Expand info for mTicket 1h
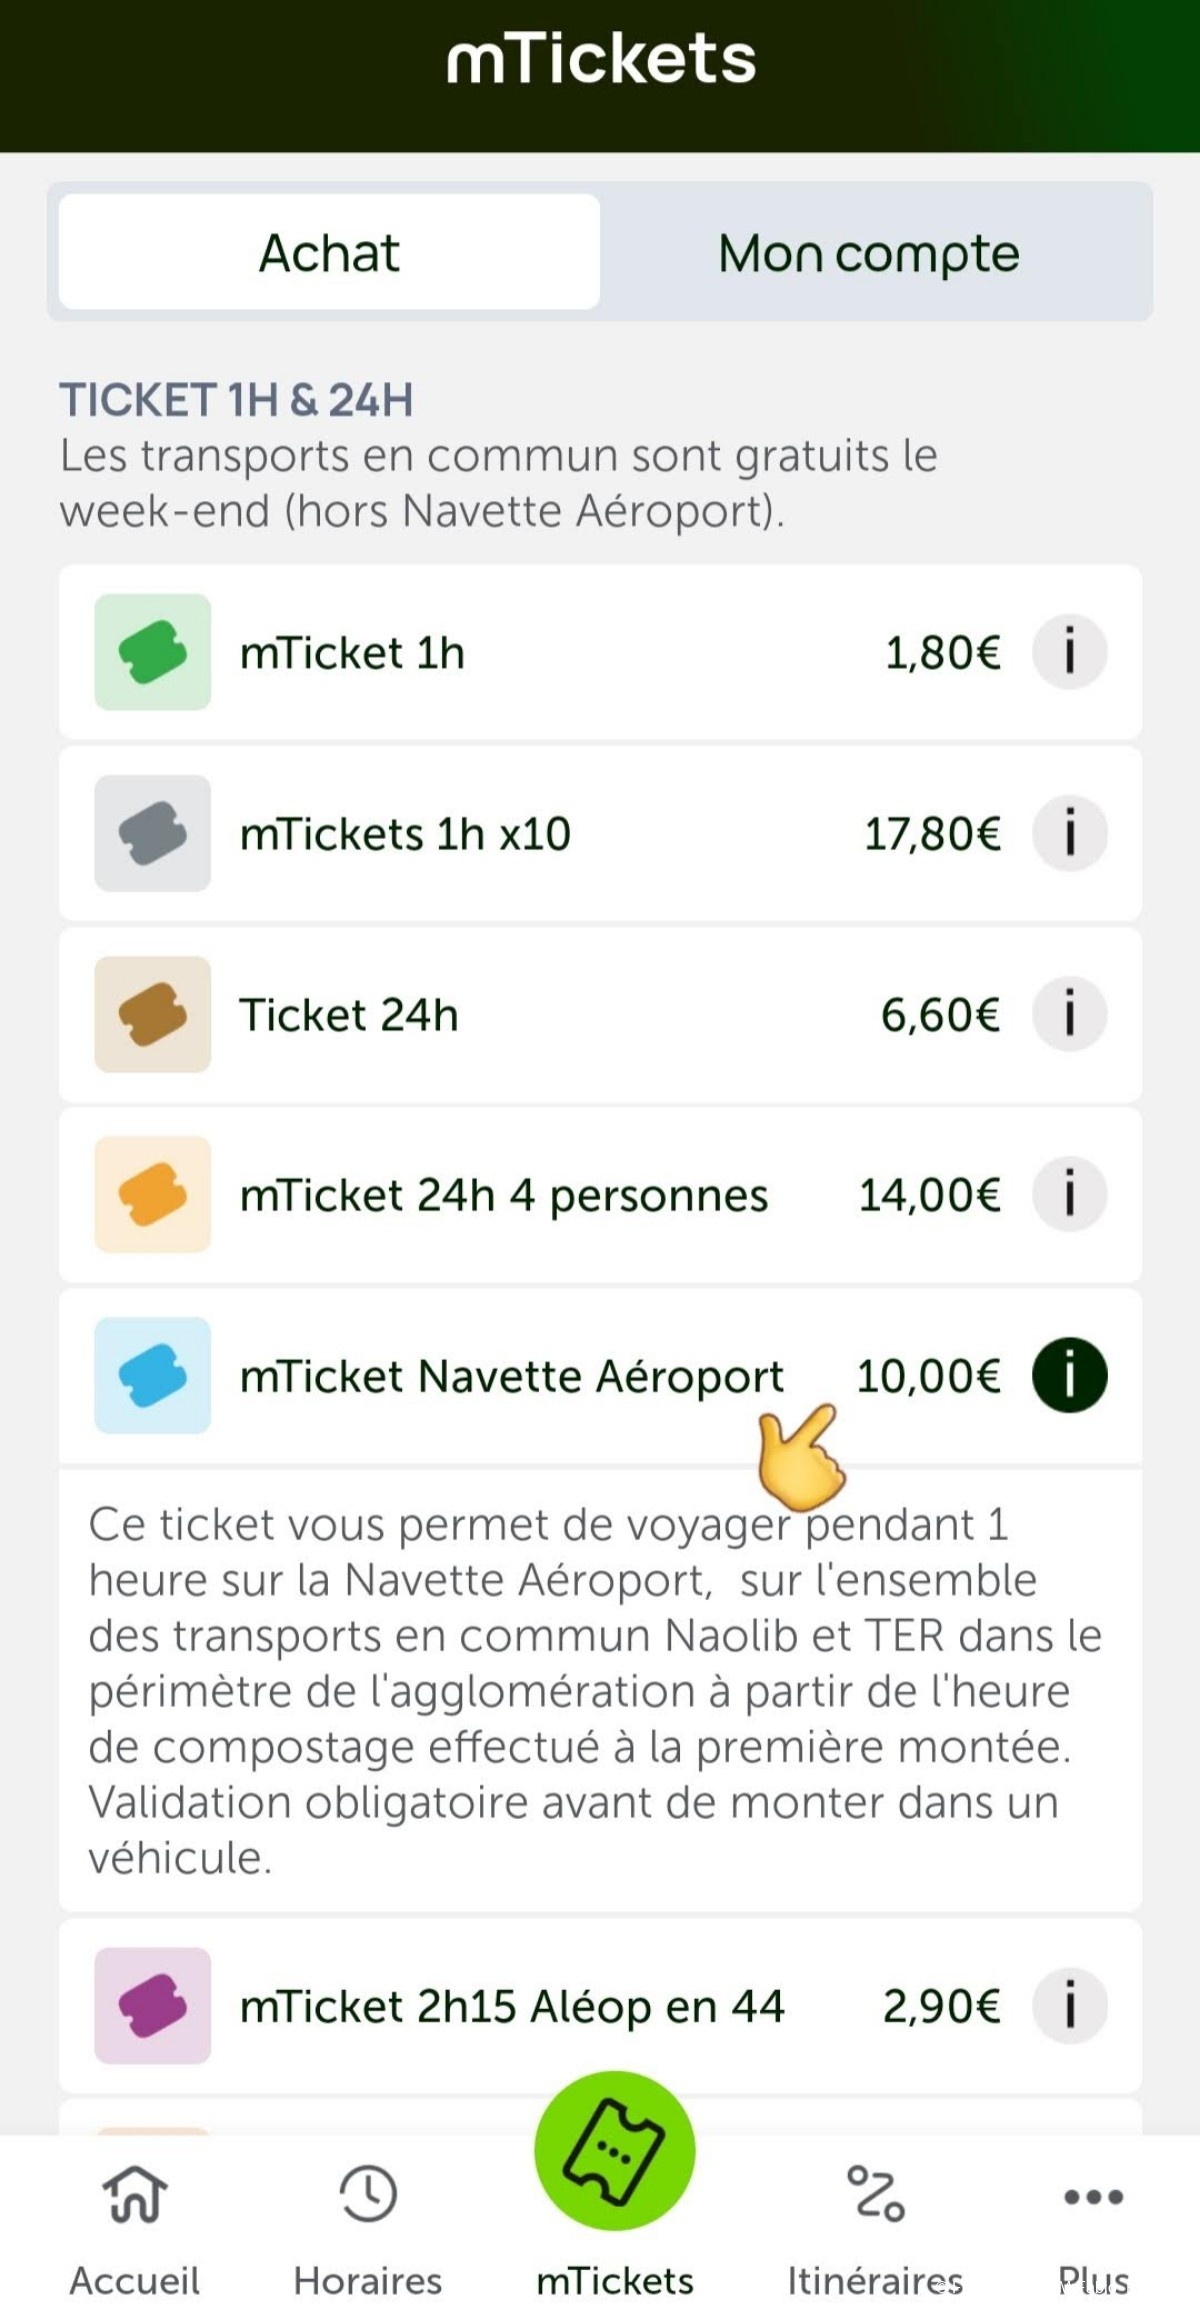The width and height of the screenshot is (1200, 2321). (x=1069, y=652)
